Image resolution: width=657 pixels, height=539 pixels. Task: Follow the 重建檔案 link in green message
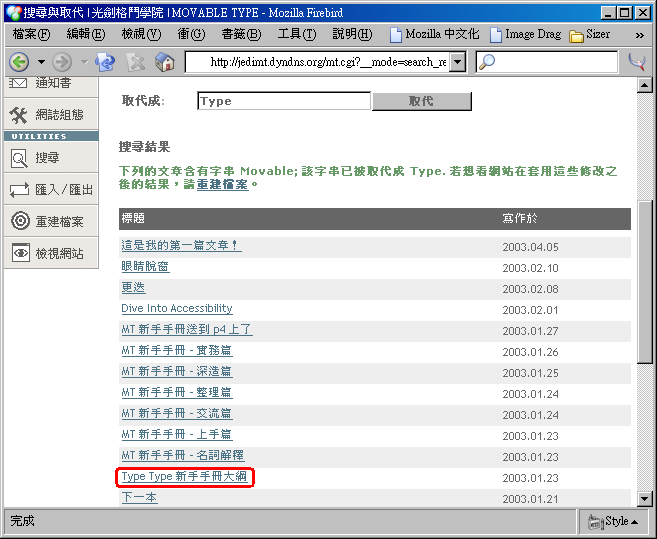click(x=222, y=184)
